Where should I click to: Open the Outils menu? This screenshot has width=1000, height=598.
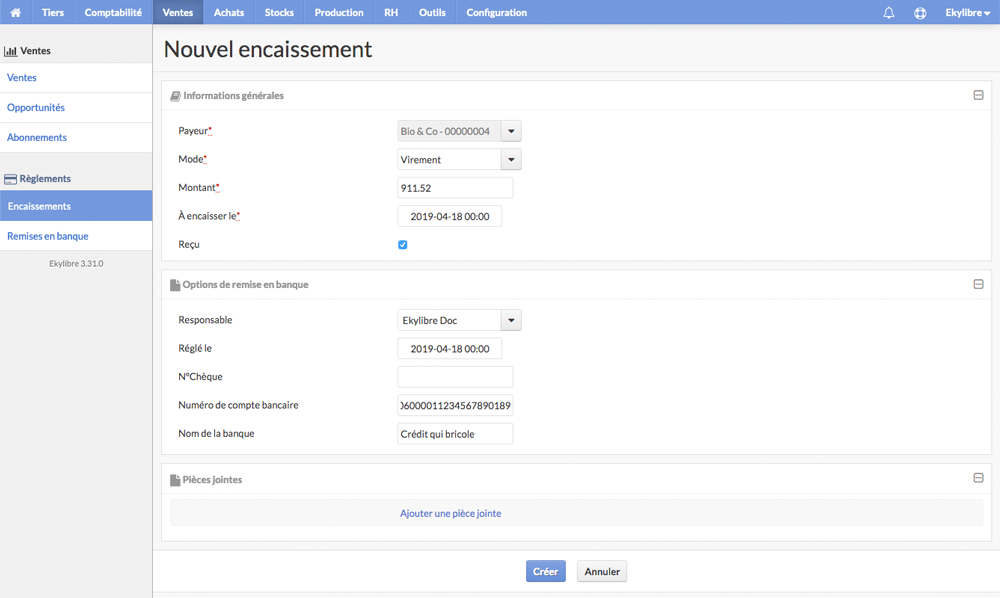432,12
